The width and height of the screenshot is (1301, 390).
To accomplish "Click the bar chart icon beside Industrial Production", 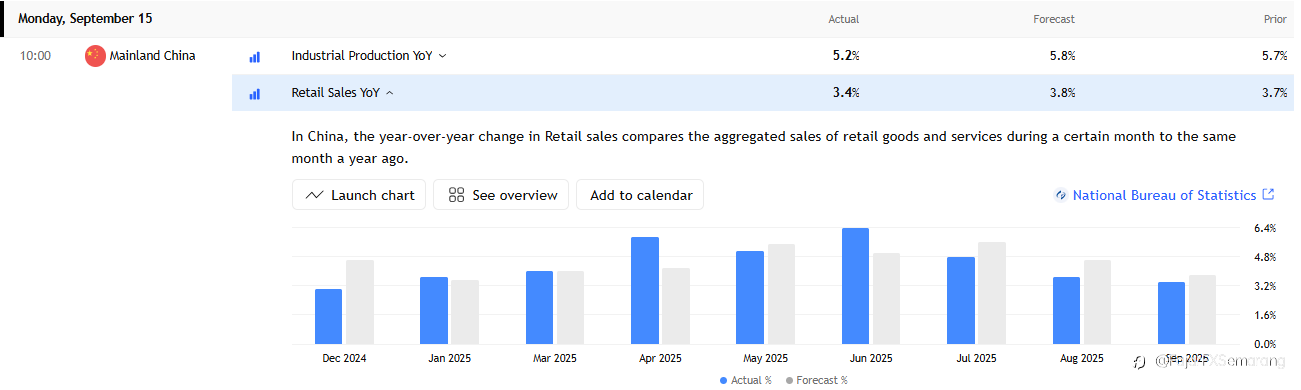I will pos(254,57).
